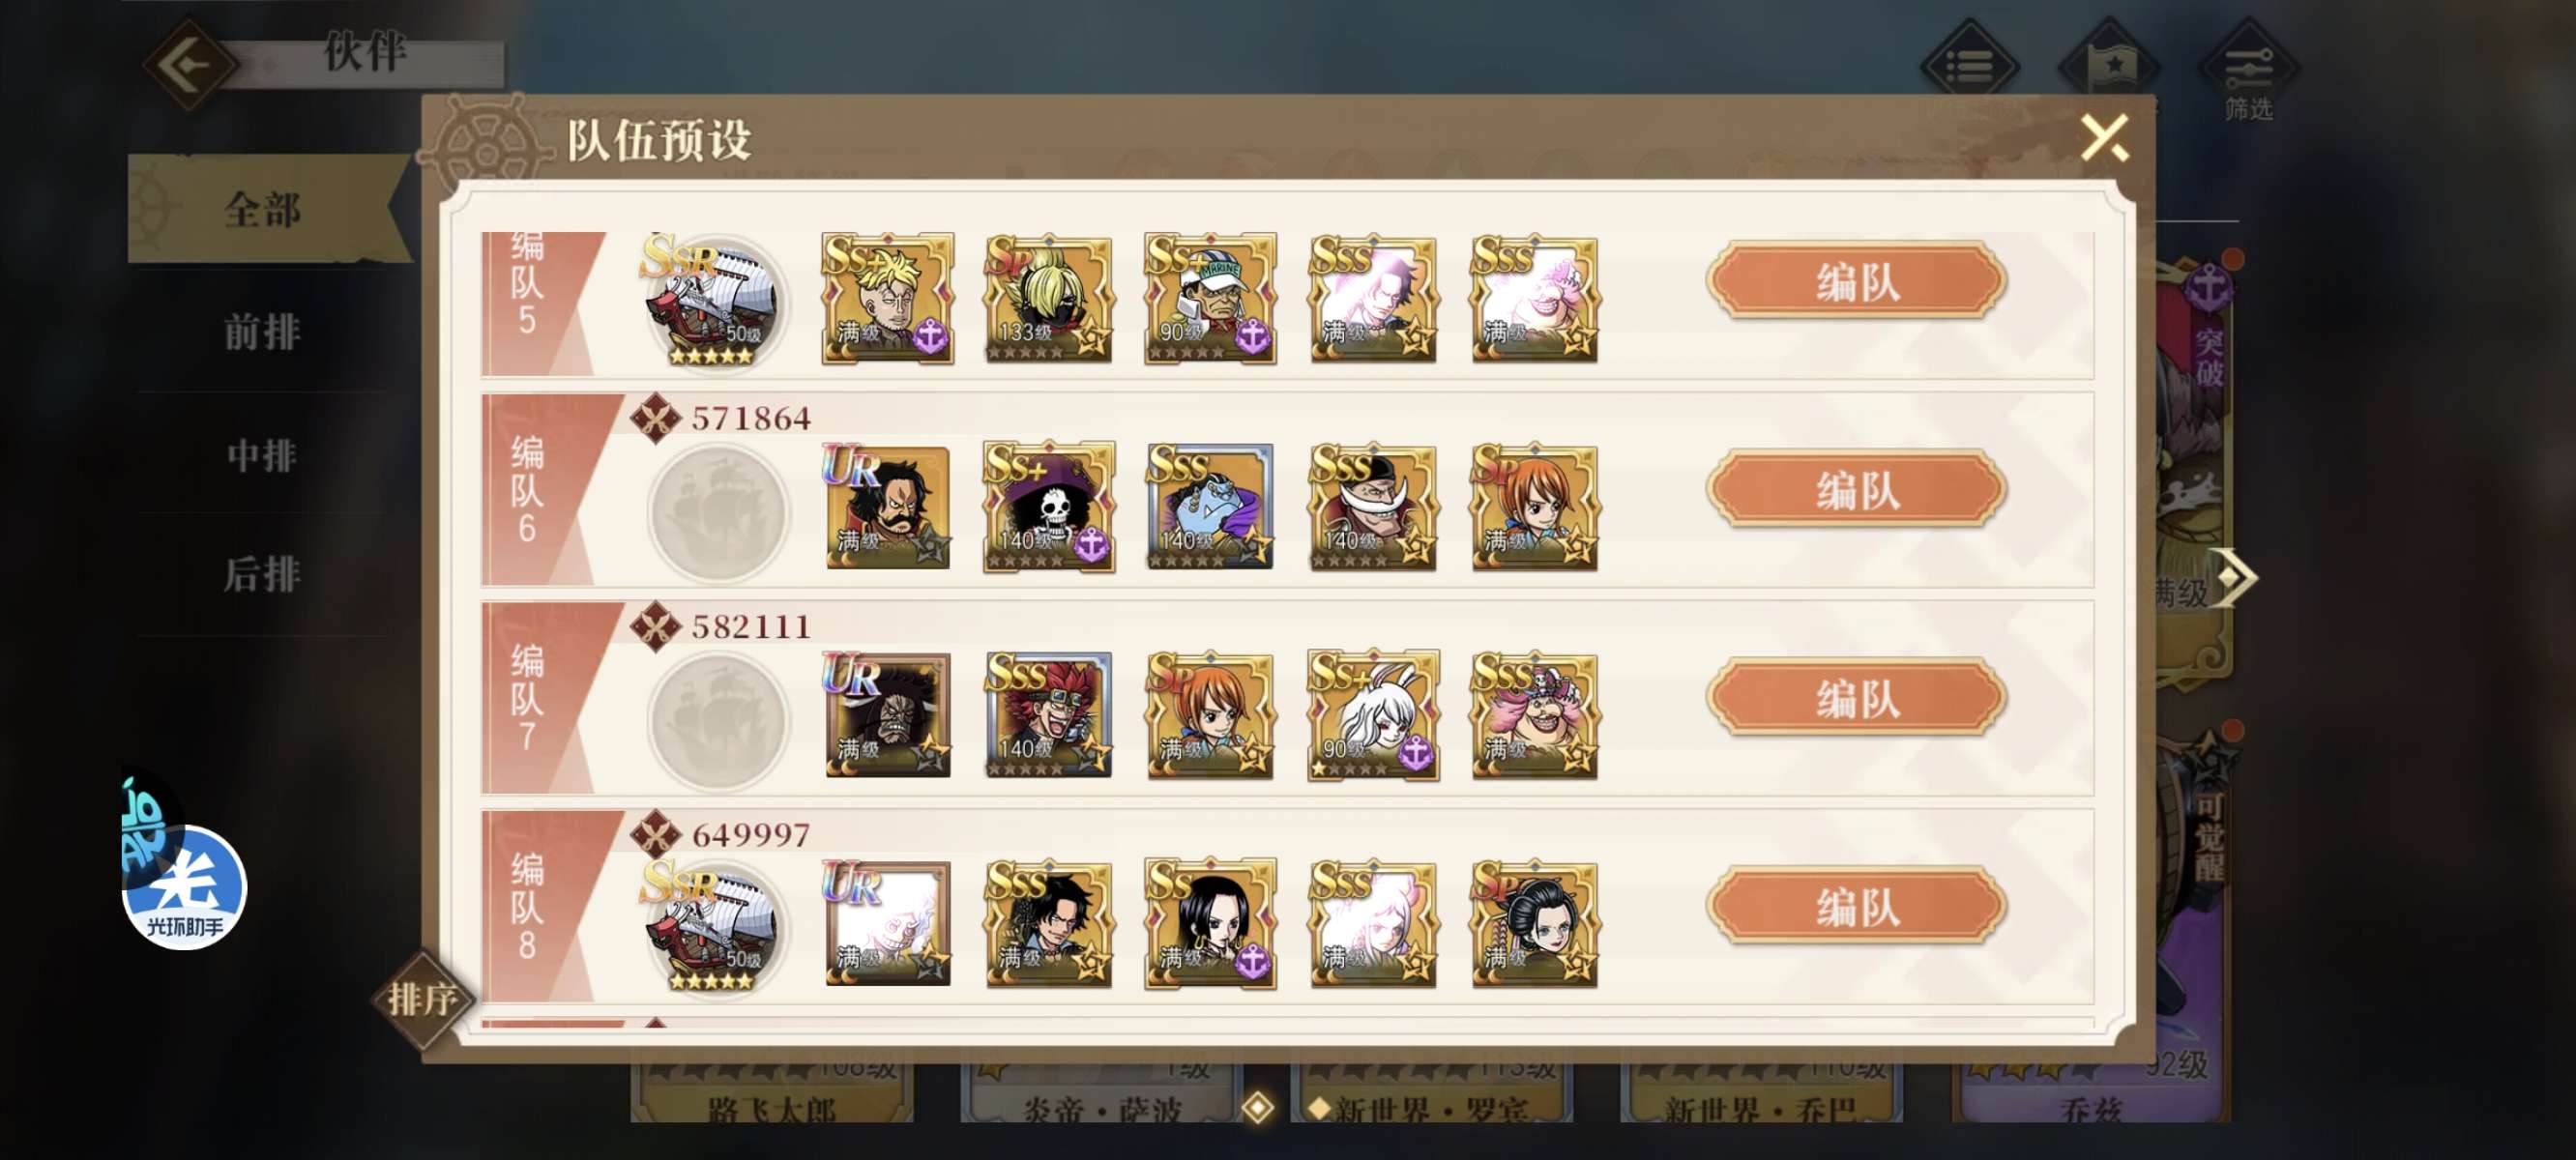Image resolution: width=2576 pixels, height=1160 pixels.
Task: Open the 排序 sort button
Action: coord(423,998)
